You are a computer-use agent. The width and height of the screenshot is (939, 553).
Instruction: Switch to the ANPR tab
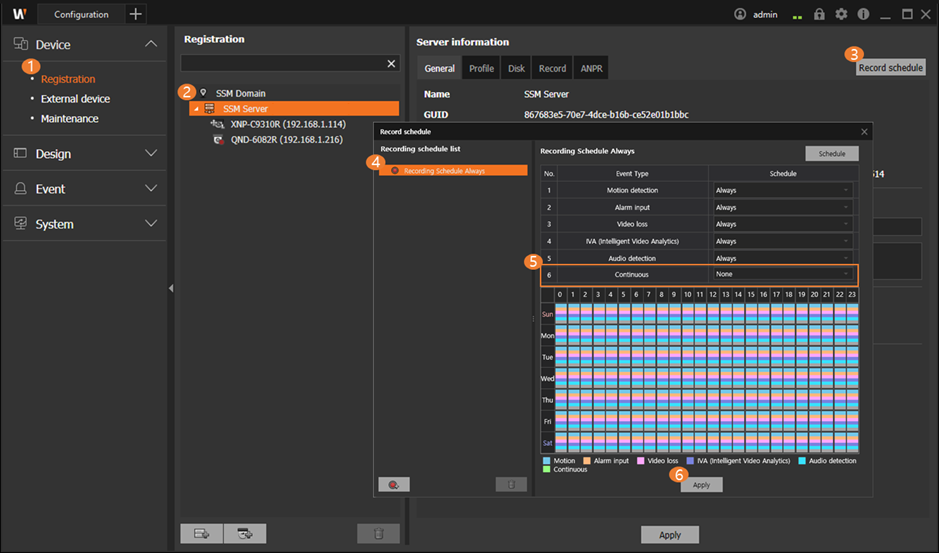590,69
